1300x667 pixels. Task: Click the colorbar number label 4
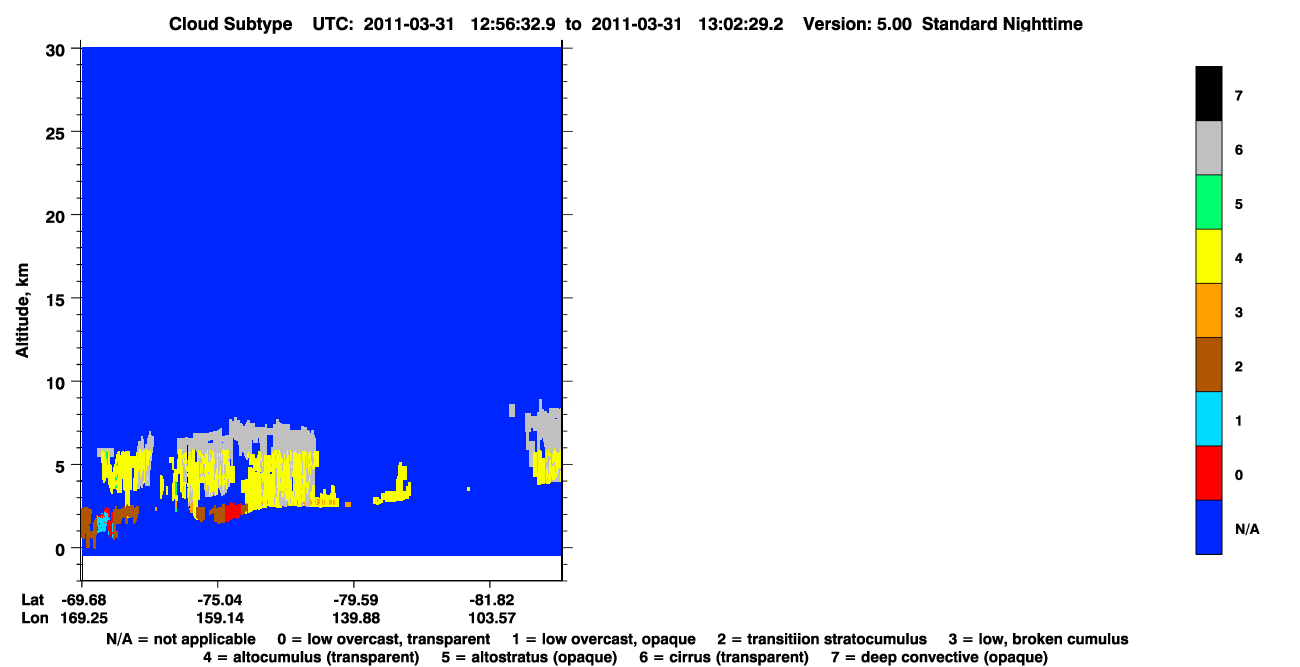pyautogui.click(x=1239, y=259)
